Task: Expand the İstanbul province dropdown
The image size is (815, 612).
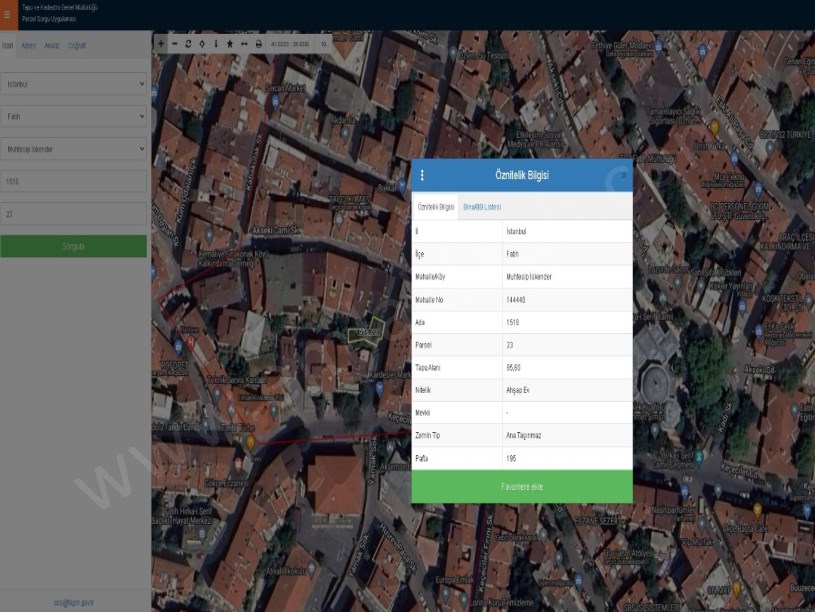Action: click(74, 84)
